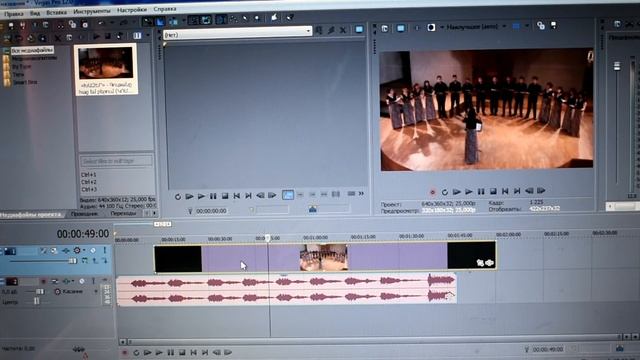Select Все медиафайлы tree item
The width and height of the screenshot is (640, 360).
[x=32, y=50]
